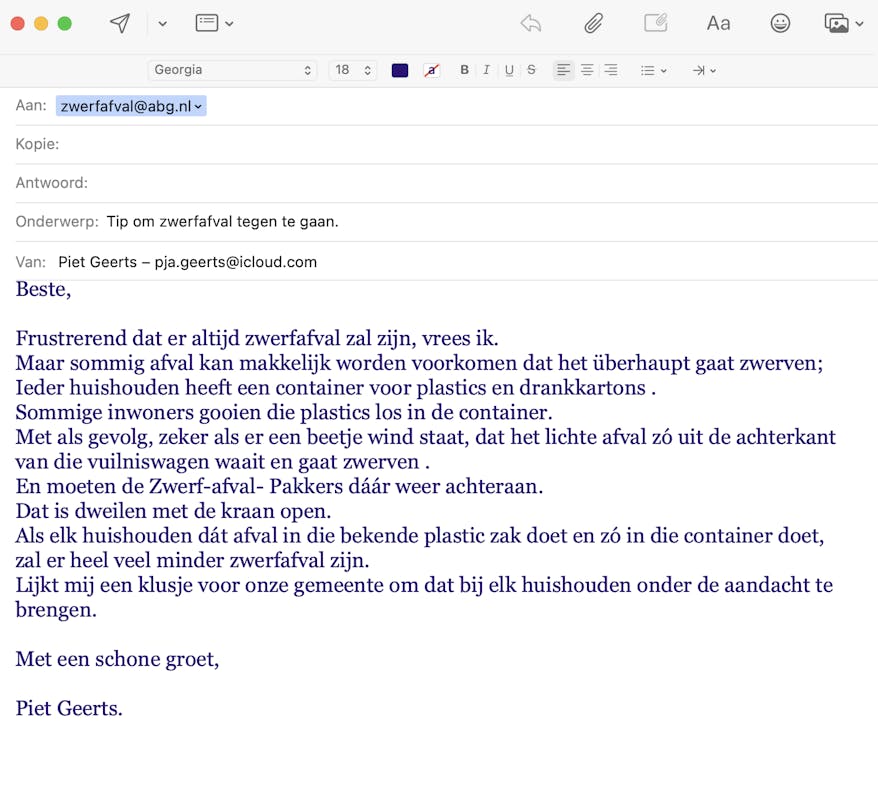Open the list style dropdown
The width and height of the screenshot is (878, 800).
coord(653,70)
